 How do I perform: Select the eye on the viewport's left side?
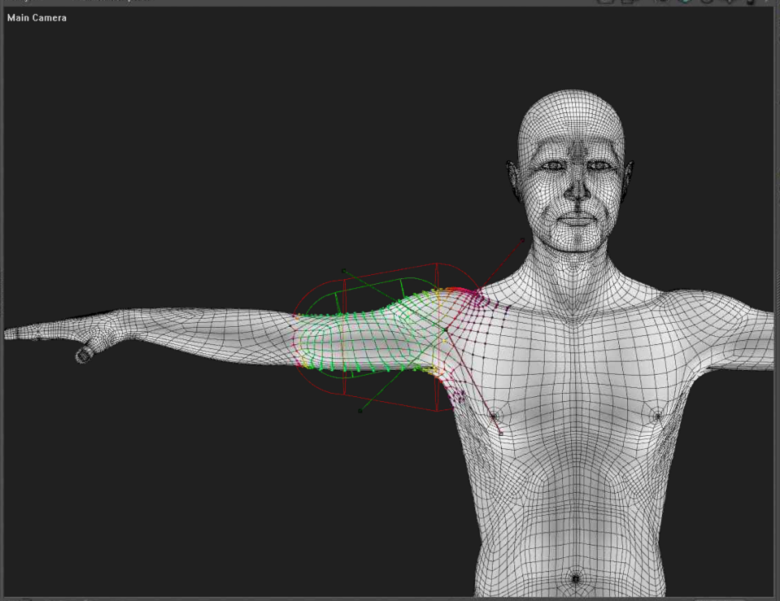549,166
